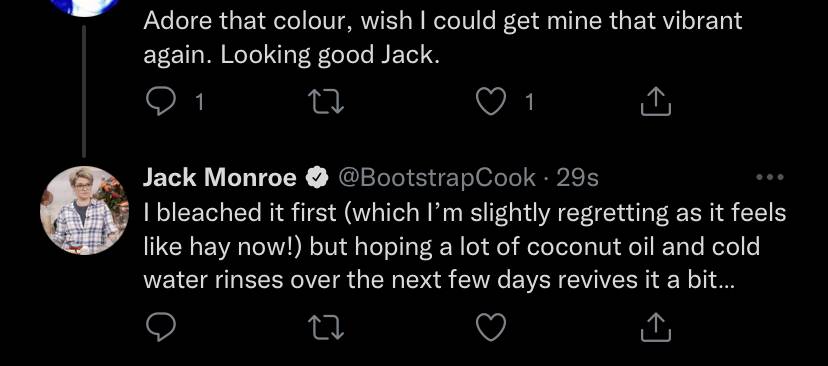
Task: Share Jack Monroe's tweet via upload icon
Action: tap(655, 326)
